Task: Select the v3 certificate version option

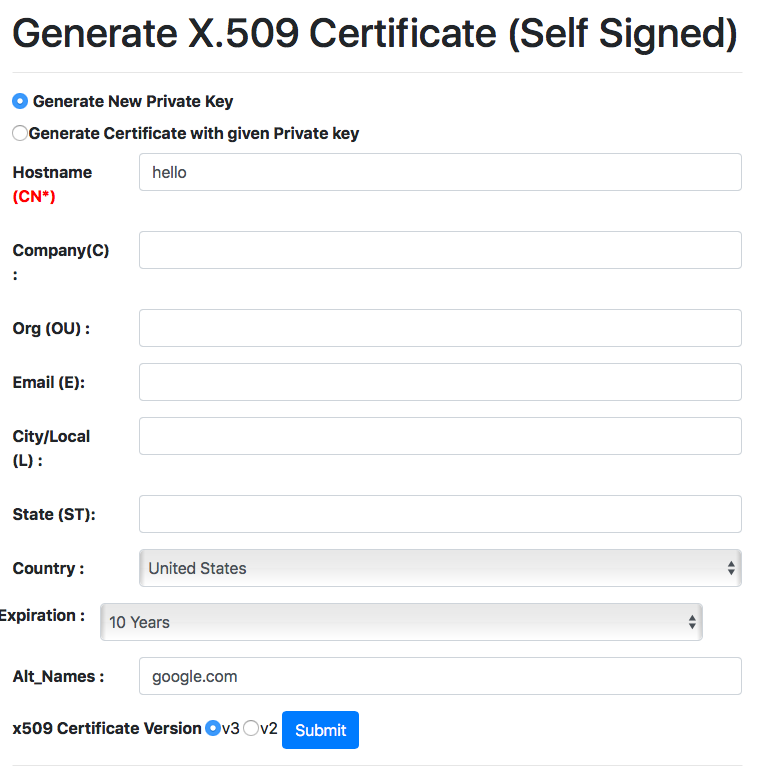Action: [213, 728]
